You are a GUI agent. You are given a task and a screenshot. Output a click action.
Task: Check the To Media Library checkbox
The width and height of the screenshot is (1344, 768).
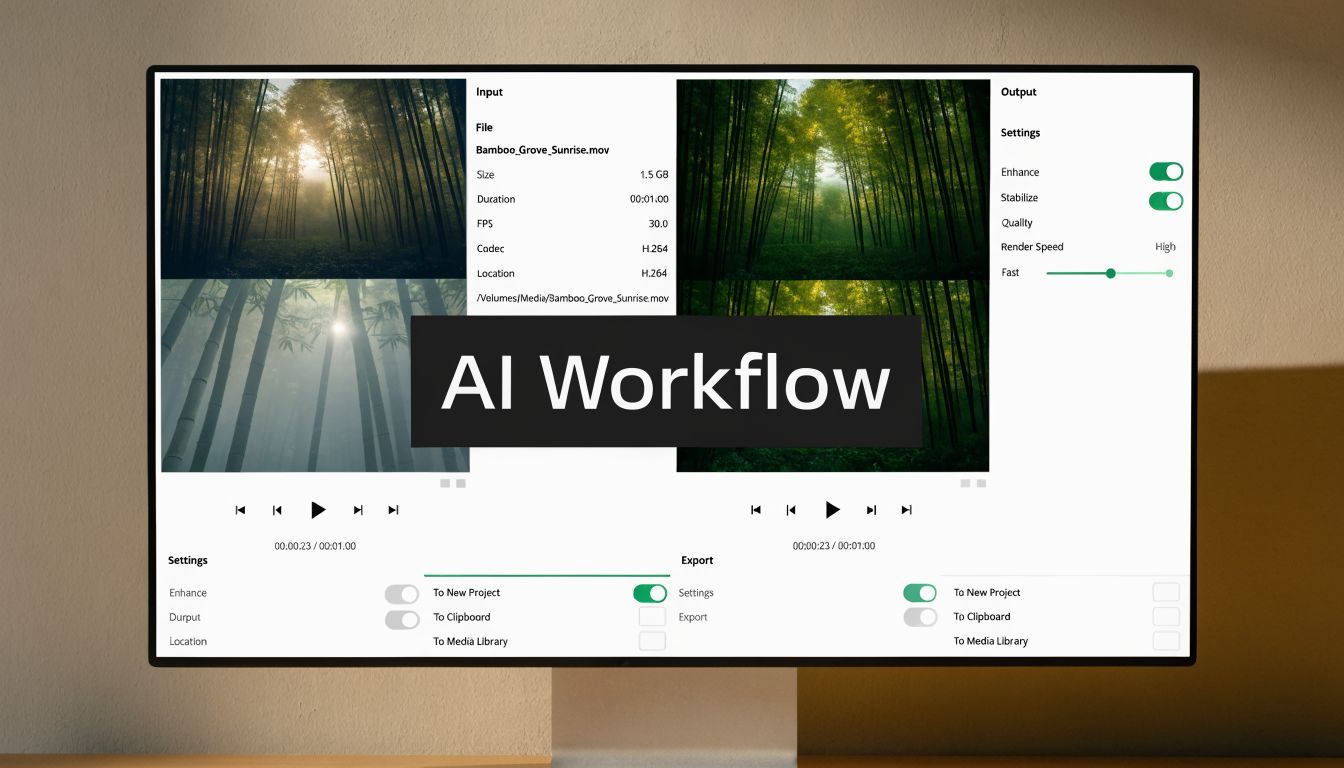coord(652,641)
